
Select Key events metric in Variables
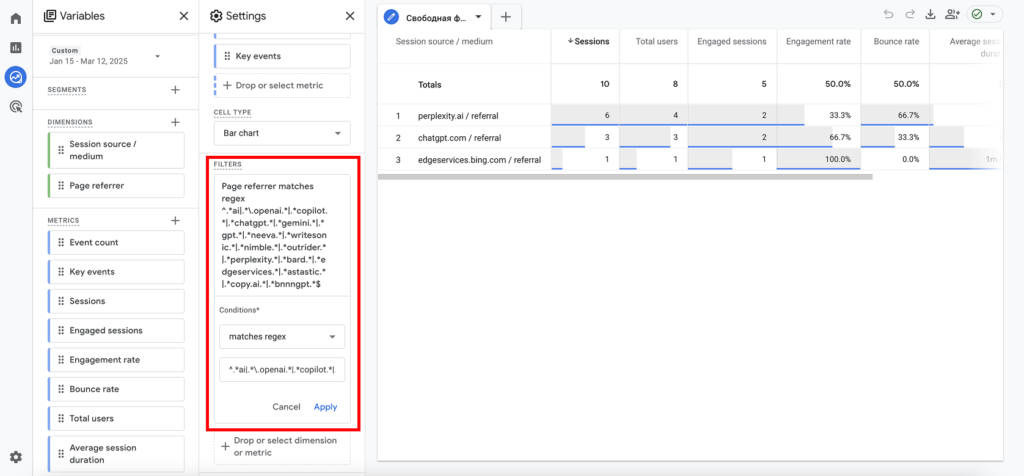116,272
